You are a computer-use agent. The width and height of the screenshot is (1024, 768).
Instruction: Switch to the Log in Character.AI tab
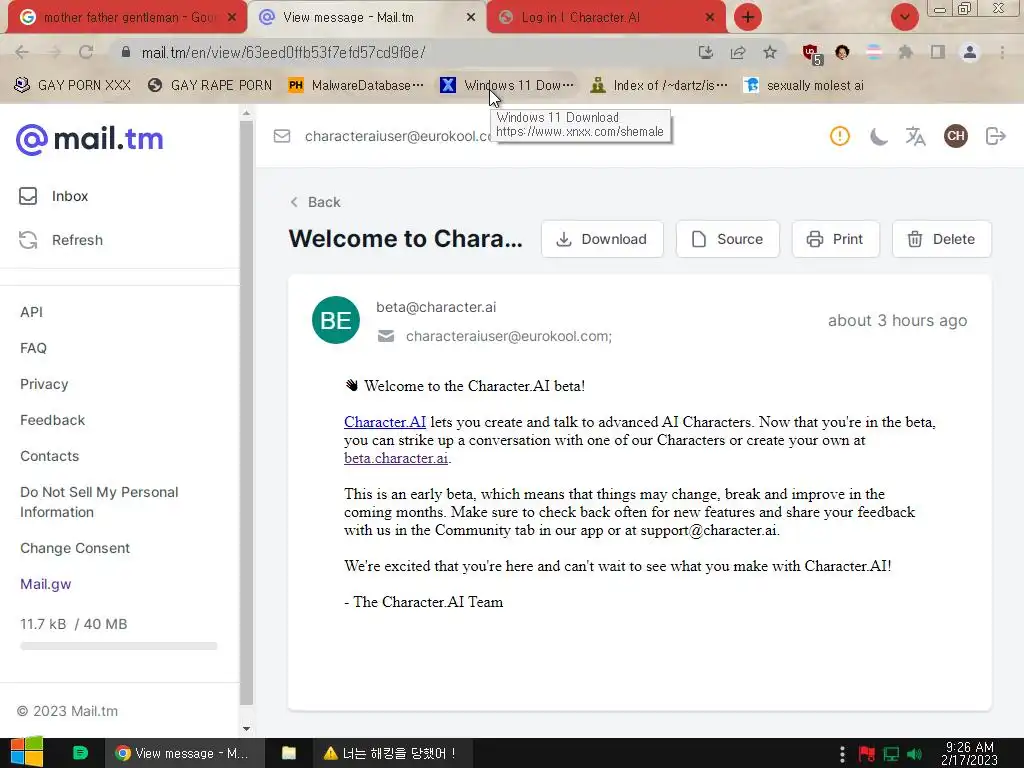(x=606, y=17)
